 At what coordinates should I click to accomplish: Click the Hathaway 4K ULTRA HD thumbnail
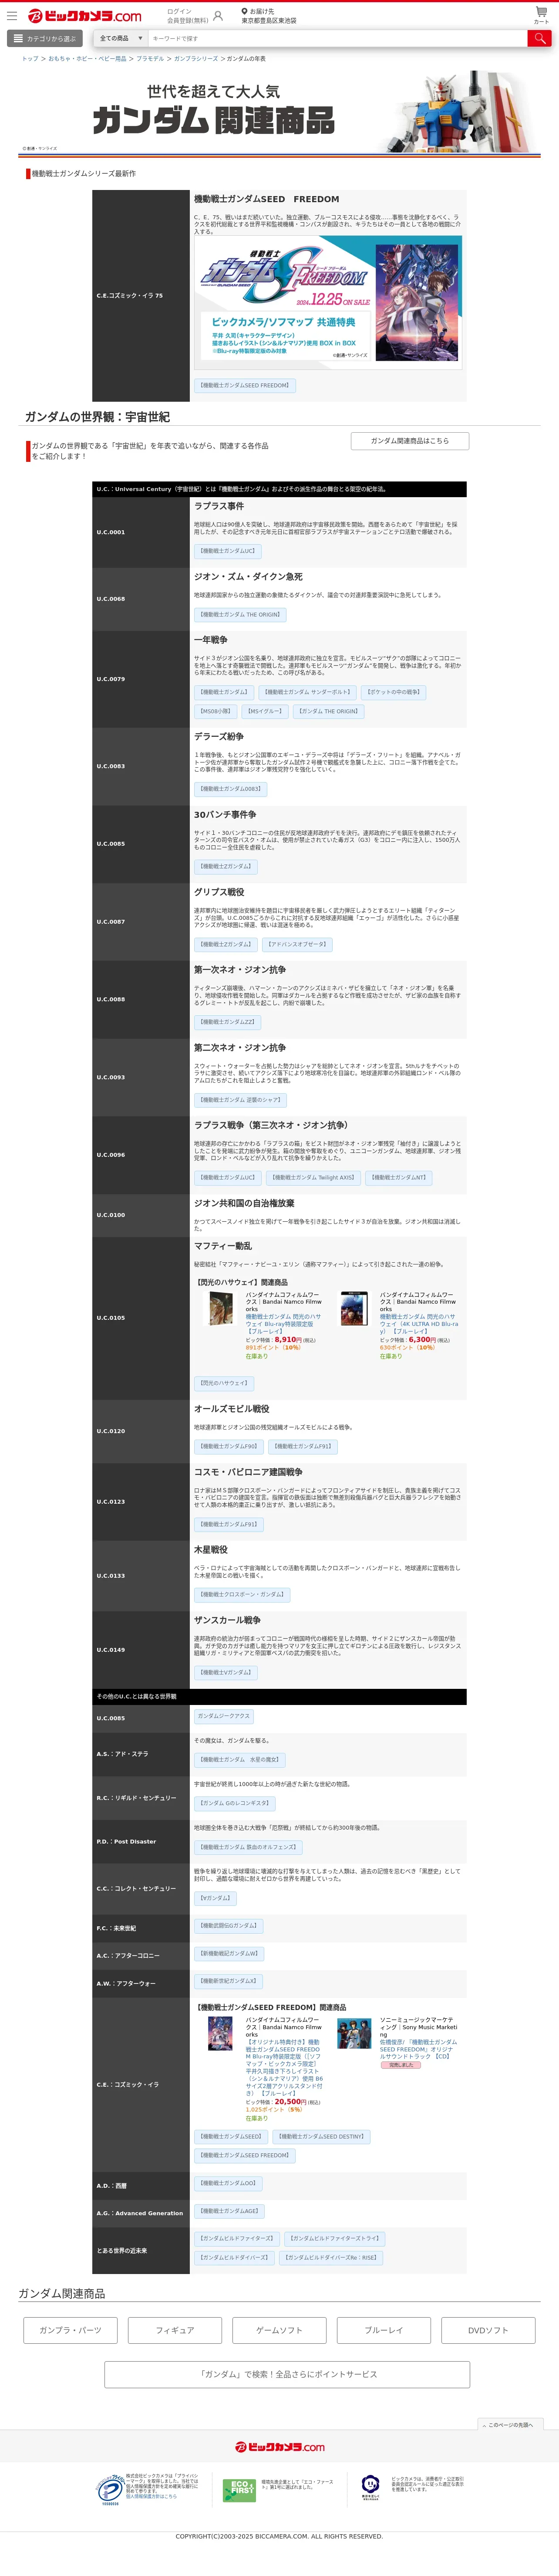pyautogui.click(x=354, y=1308)
